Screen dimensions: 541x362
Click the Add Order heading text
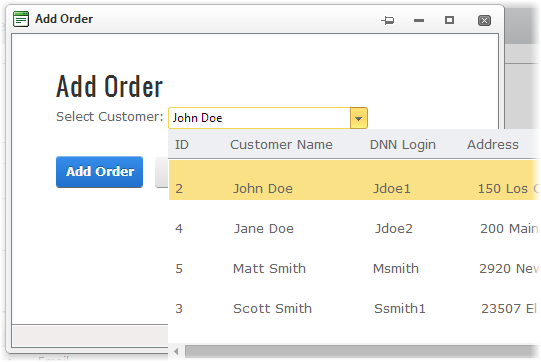109,87
